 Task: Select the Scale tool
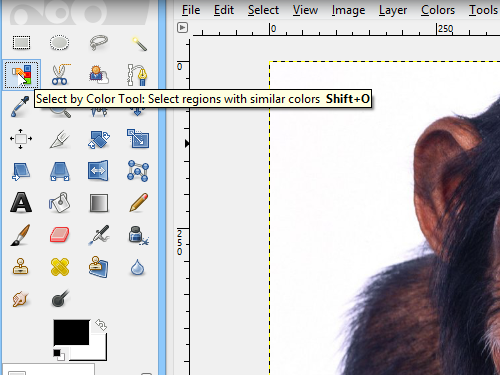click(x=138, y=139)
